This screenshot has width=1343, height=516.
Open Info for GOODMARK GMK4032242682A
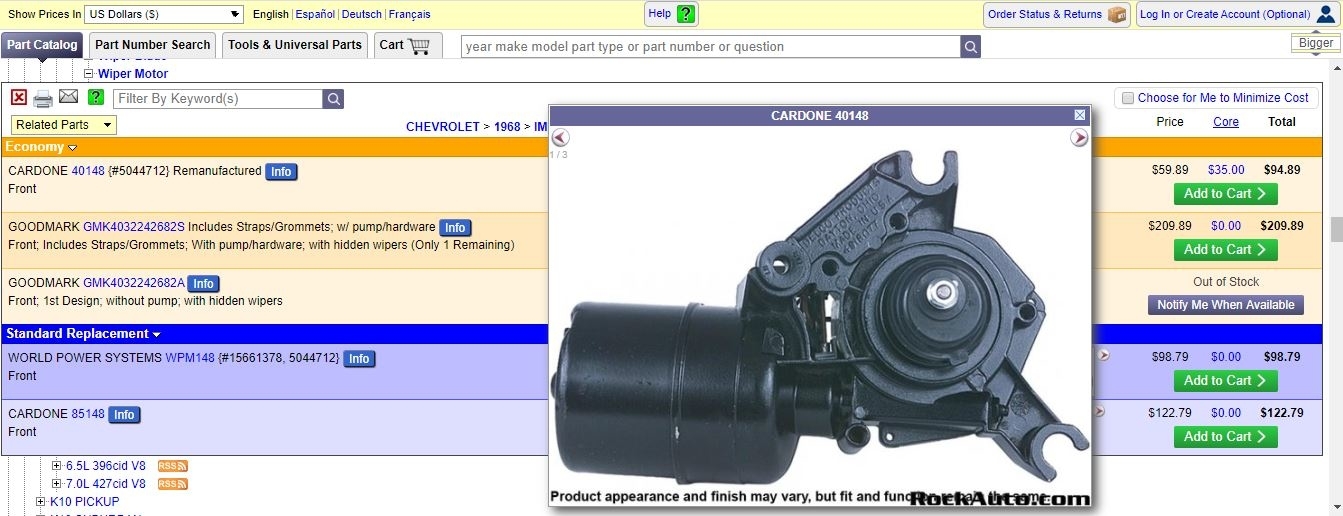[x=204, y=284]
